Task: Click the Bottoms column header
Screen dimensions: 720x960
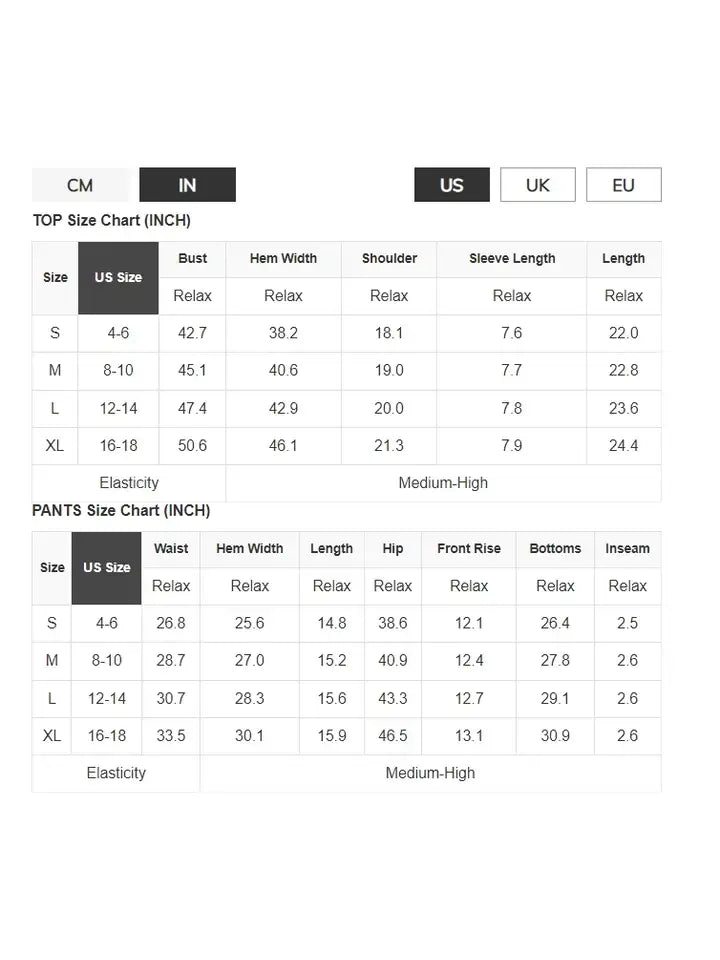Action: pos(555,549)
